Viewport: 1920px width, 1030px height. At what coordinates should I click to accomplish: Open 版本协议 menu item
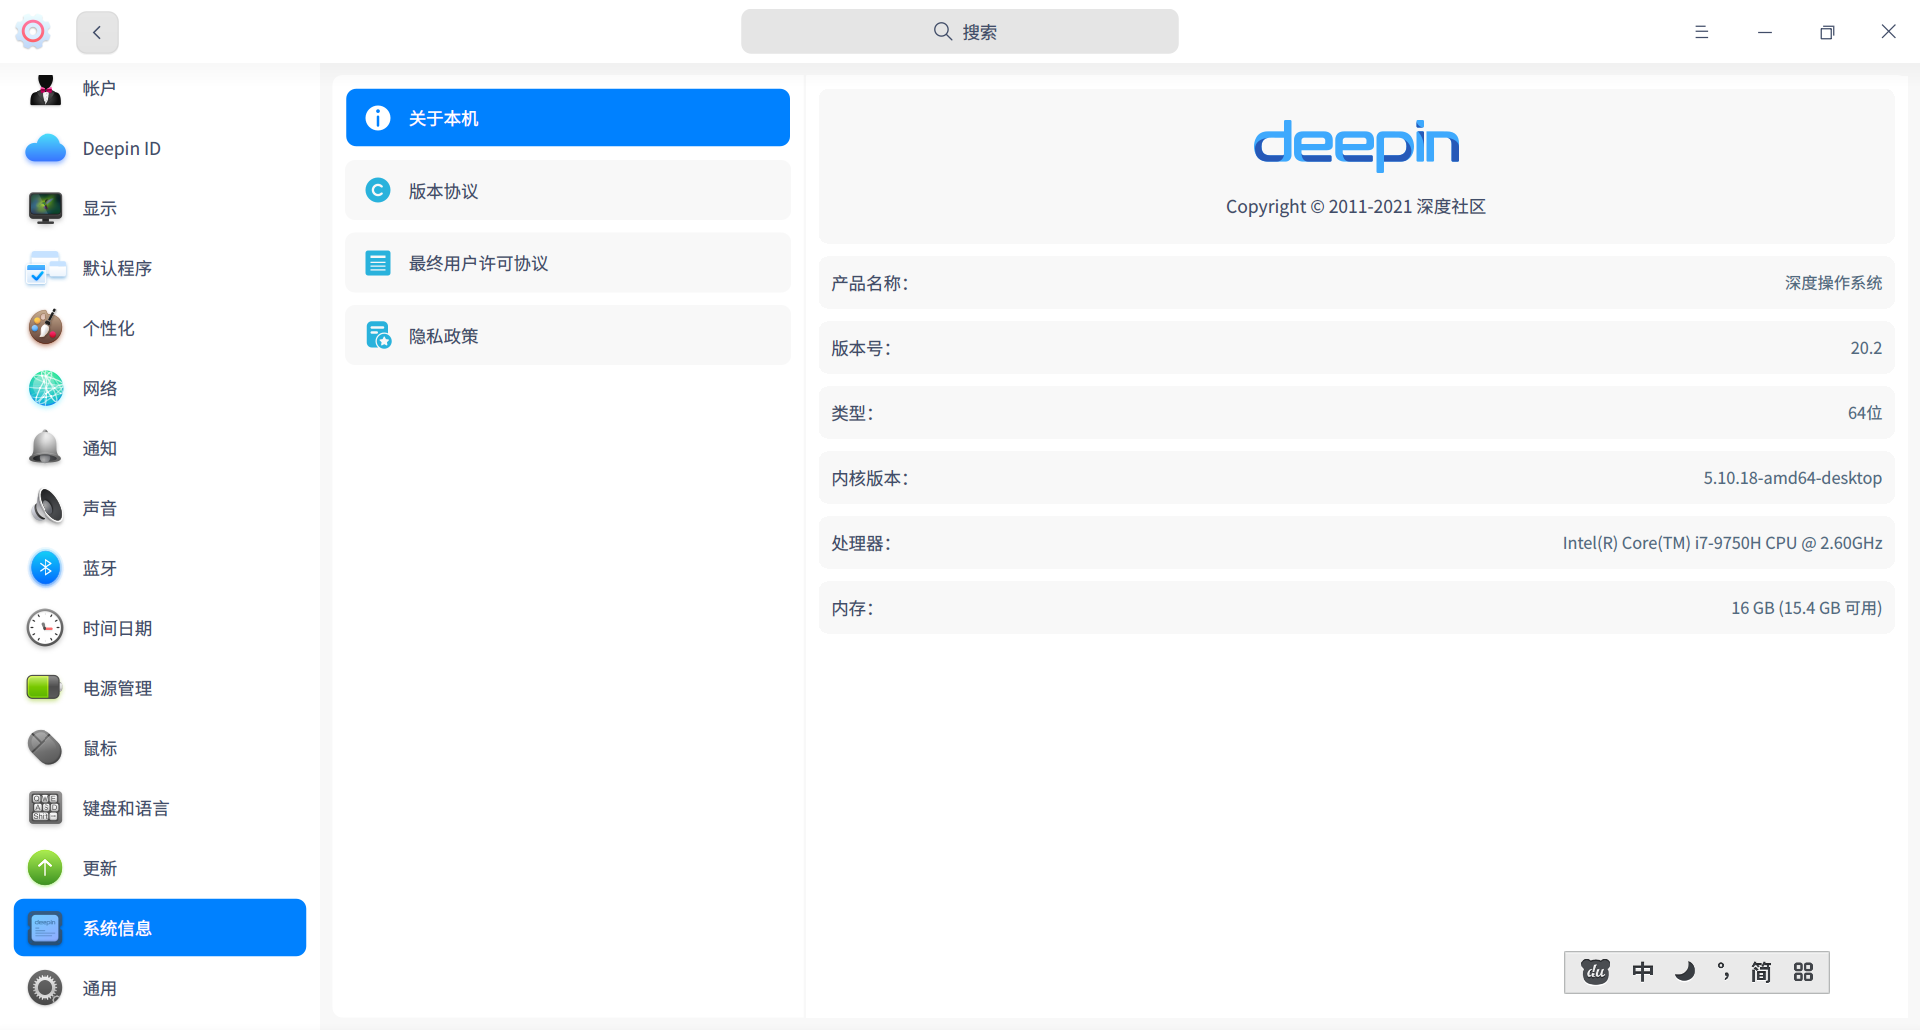coord(568,190)
